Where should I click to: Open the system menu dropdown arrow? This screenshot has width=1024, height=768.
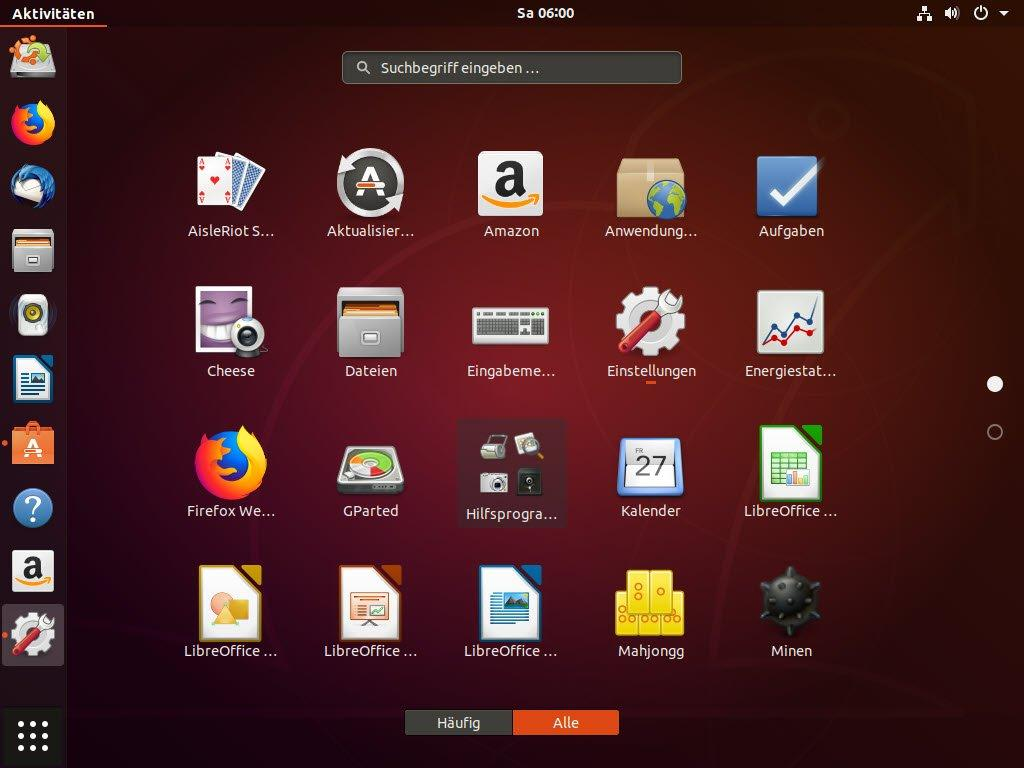[x=1004, y=13]
